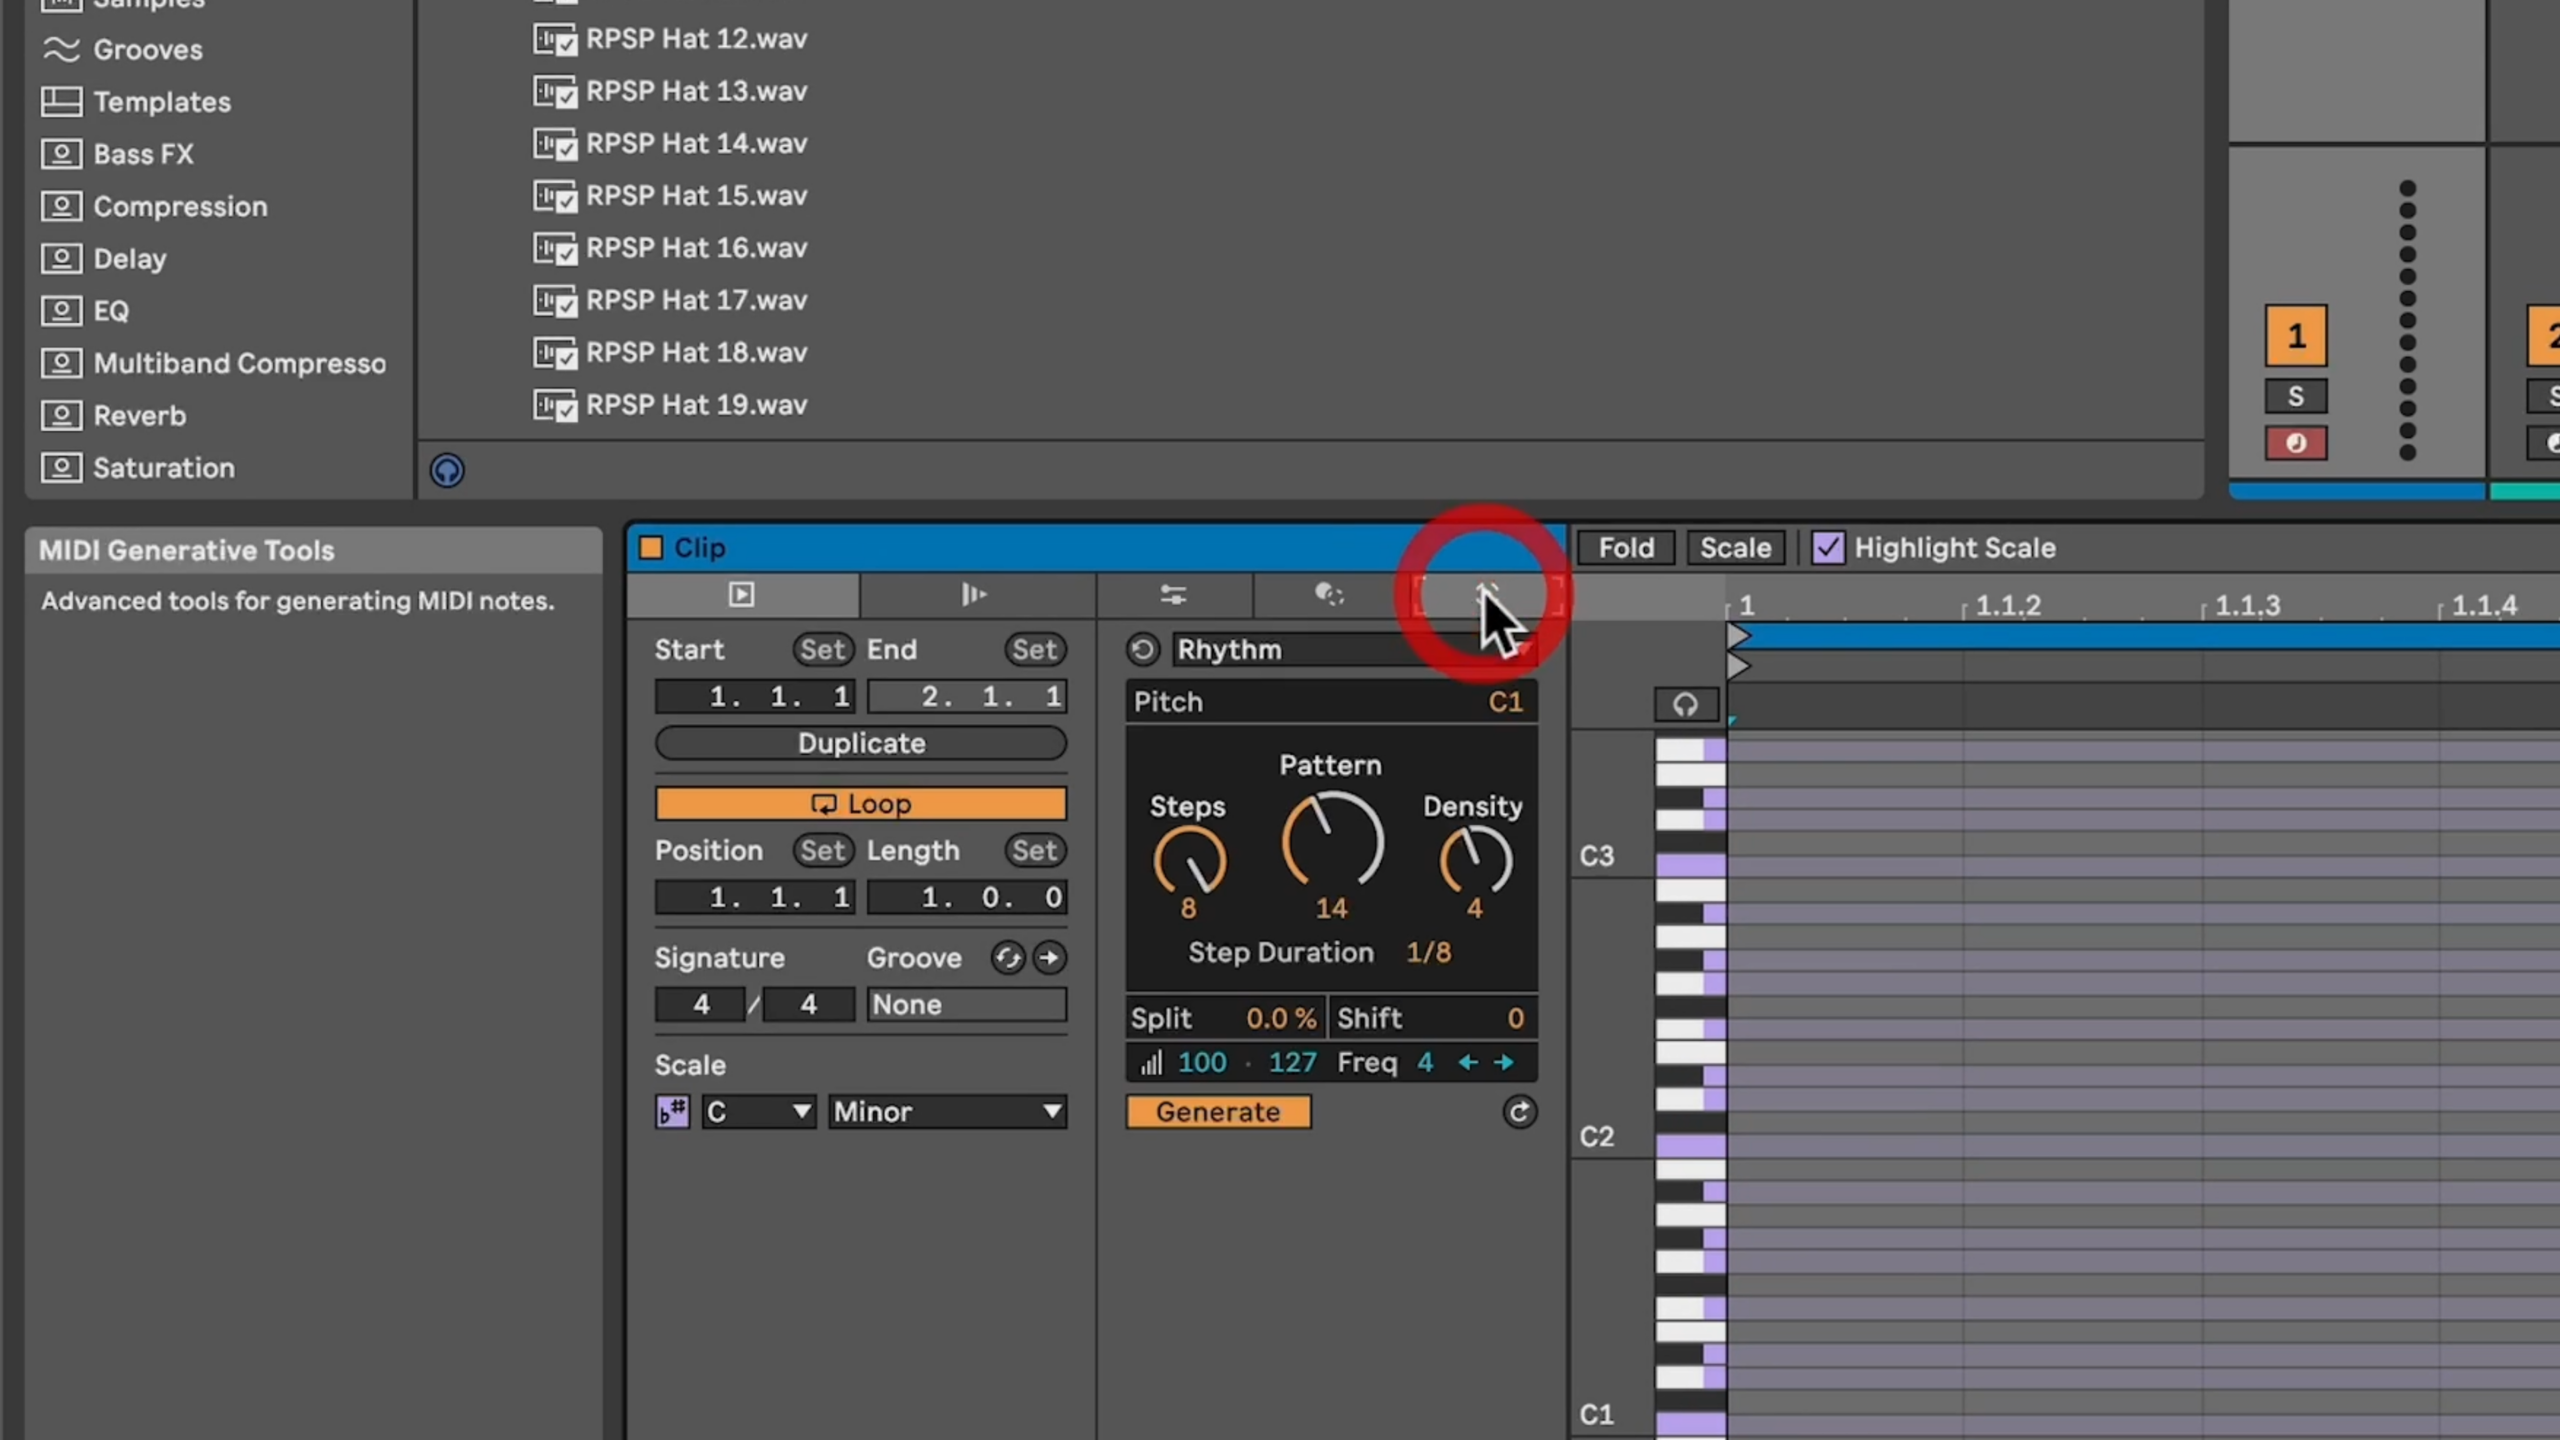Click Set next to End
Image resolution: width=2560 pixels, height=1440 pixels.
[1035, 650]
